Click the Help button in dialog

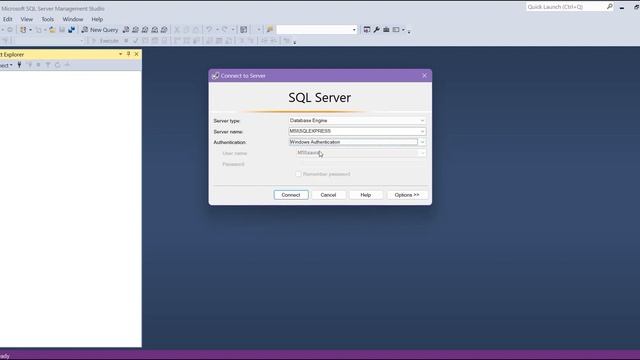point(366,195)
